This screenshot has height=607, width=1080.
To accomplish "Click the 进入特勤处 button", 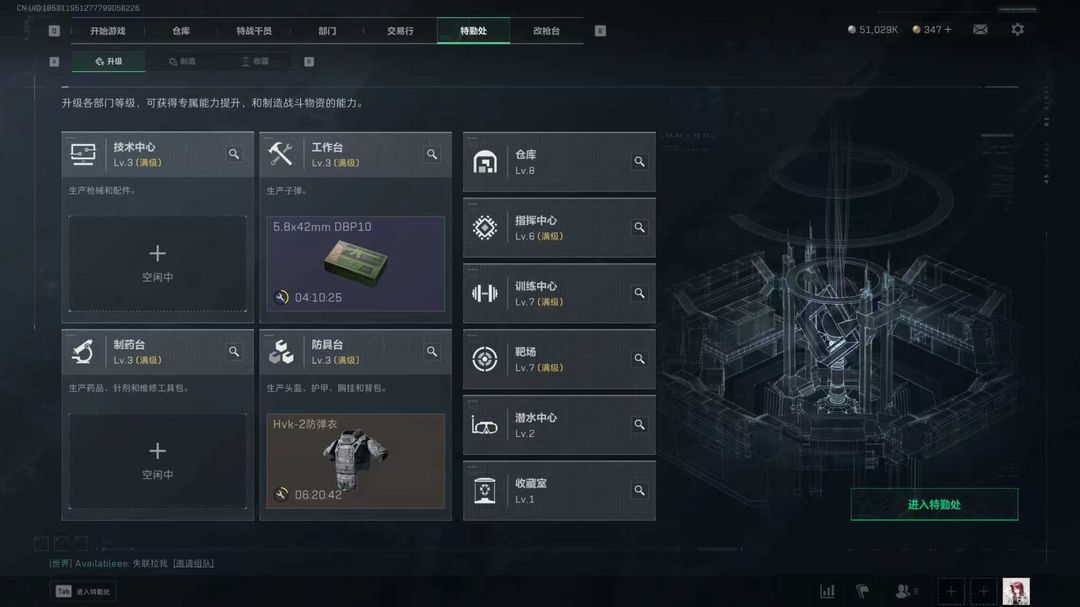I will pos(934,504).
